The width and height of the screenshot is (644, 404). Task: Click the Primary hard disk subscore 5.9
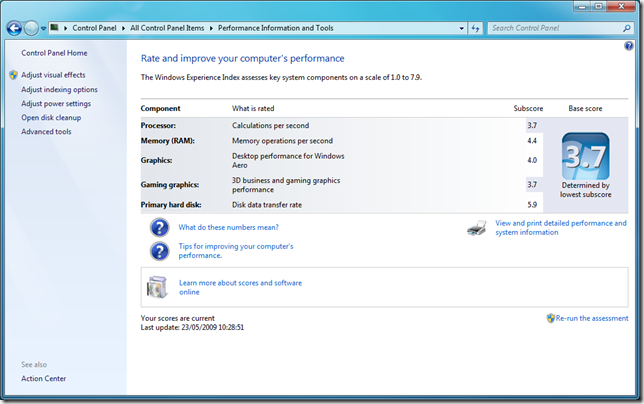click(532, 204)
